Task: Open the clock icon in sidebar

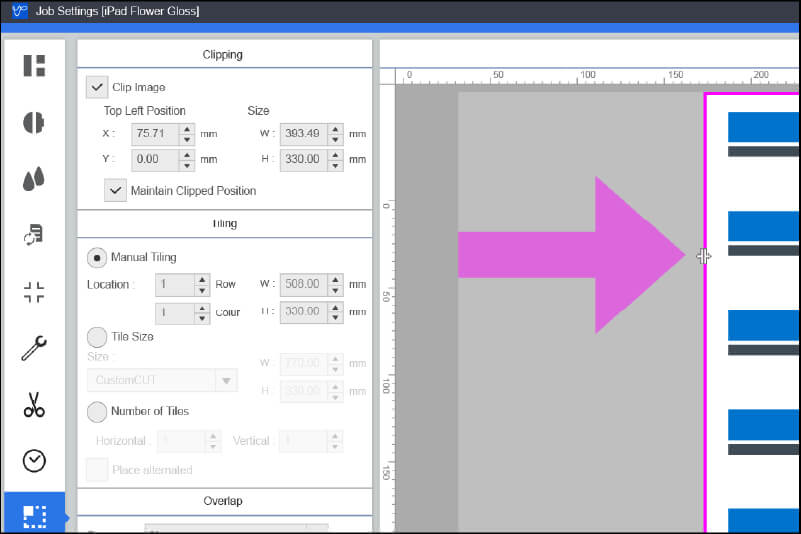Action: click(34, 460)
